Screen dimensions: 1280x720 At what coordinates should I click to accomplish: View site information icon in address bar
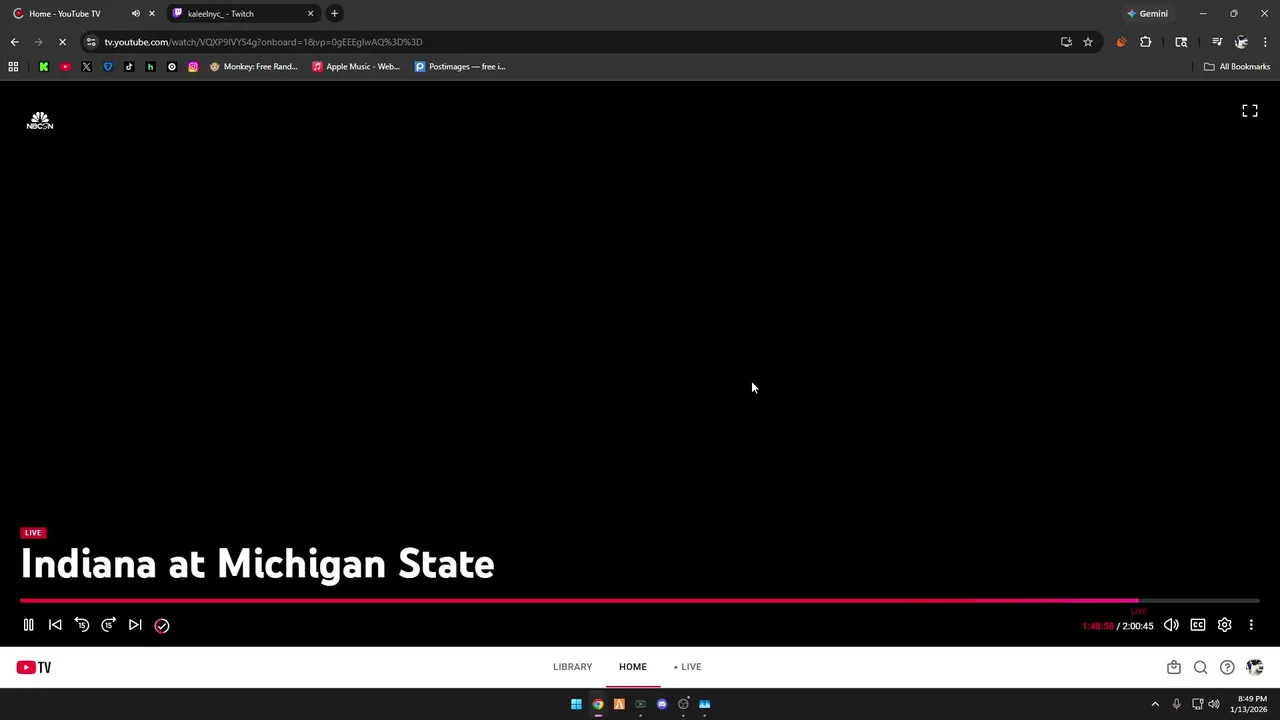pyautogui.click(x=91, y=42)
